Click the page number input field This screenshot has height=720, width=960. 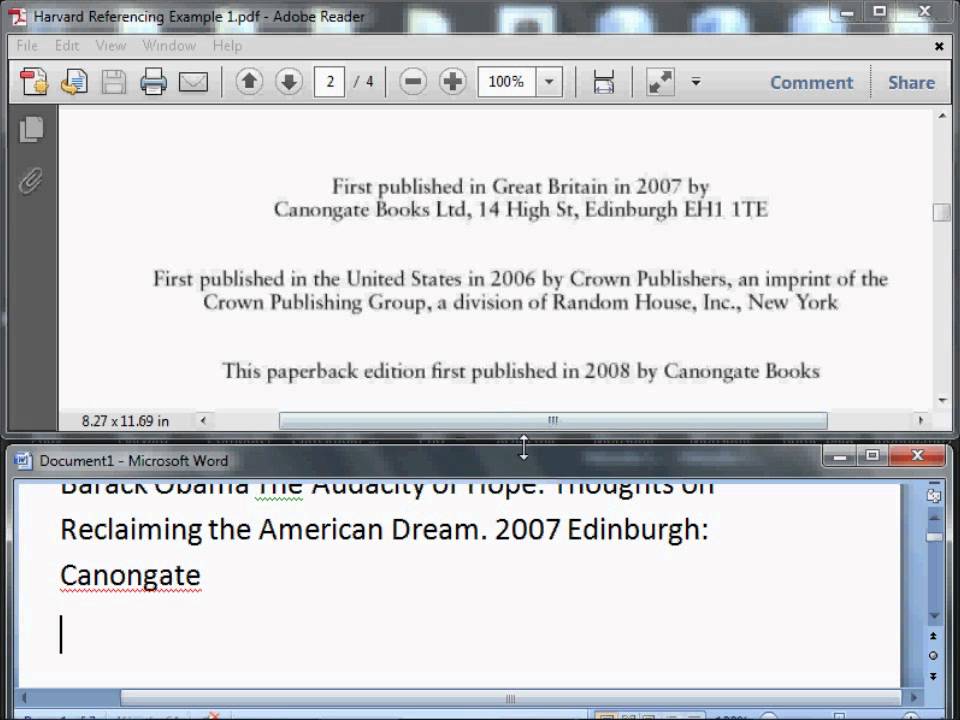click(x=329, y=81)
